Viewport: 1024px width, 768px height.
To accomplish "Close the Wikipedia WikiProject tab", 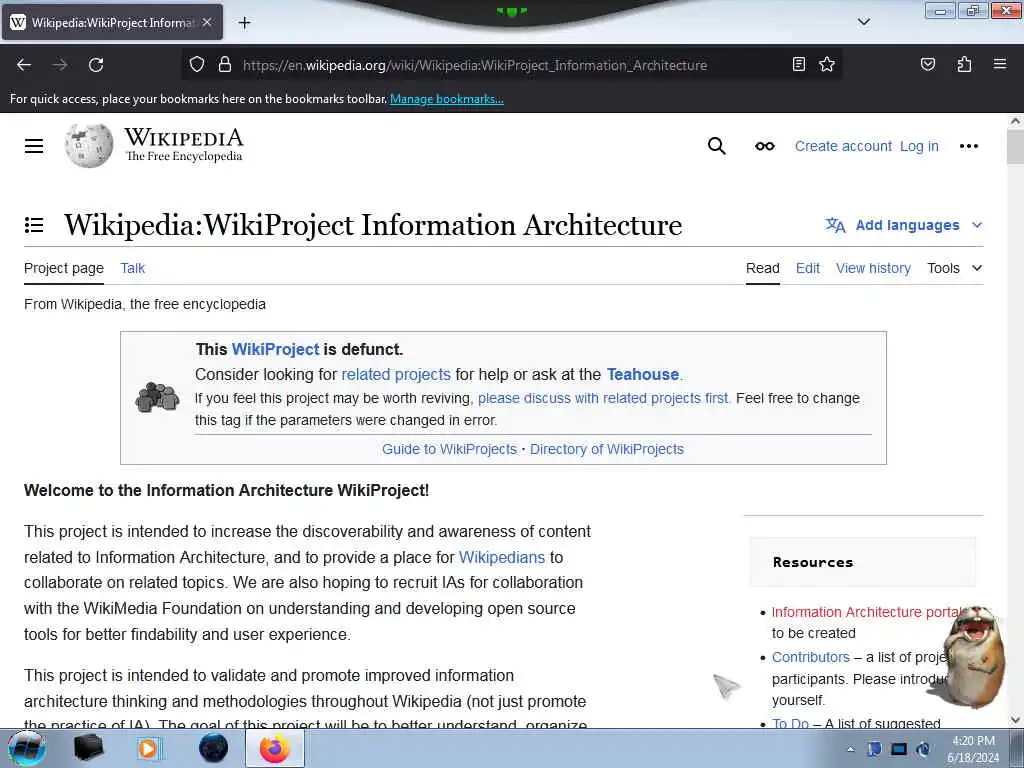I will click(207, 22).
